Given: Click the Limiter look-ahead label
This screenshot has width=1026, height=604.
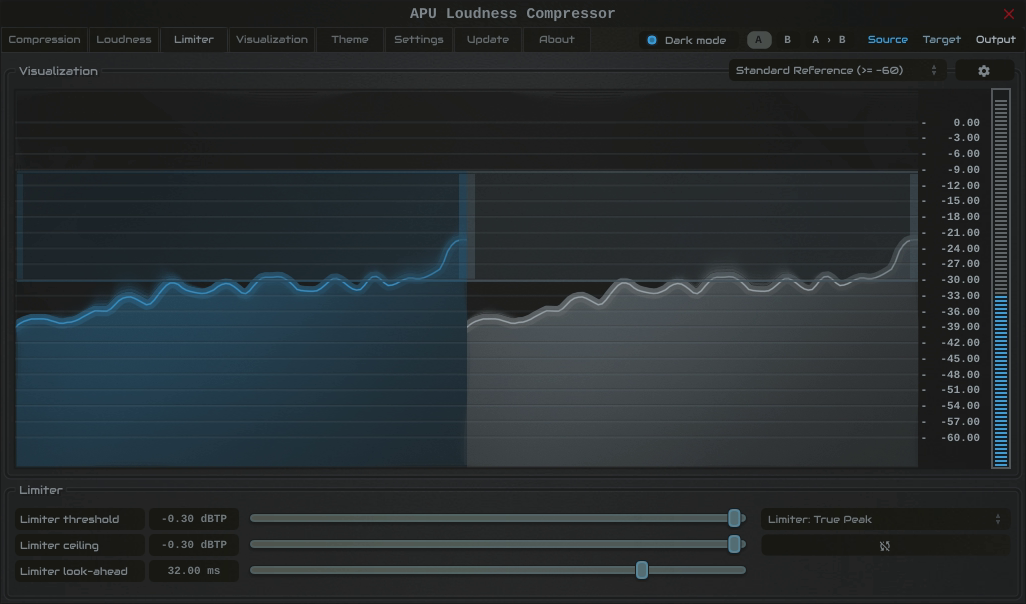Looking at the screenshot, I should (79, 571).
